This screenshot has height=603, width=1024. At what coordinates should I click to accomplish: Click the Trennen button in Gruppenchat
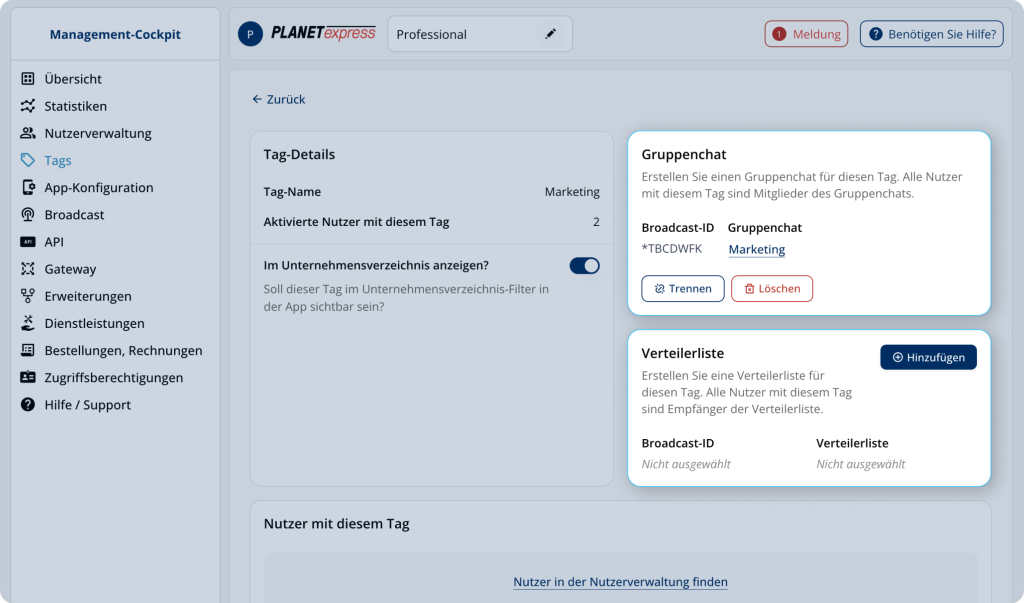(x=682, y=289)
